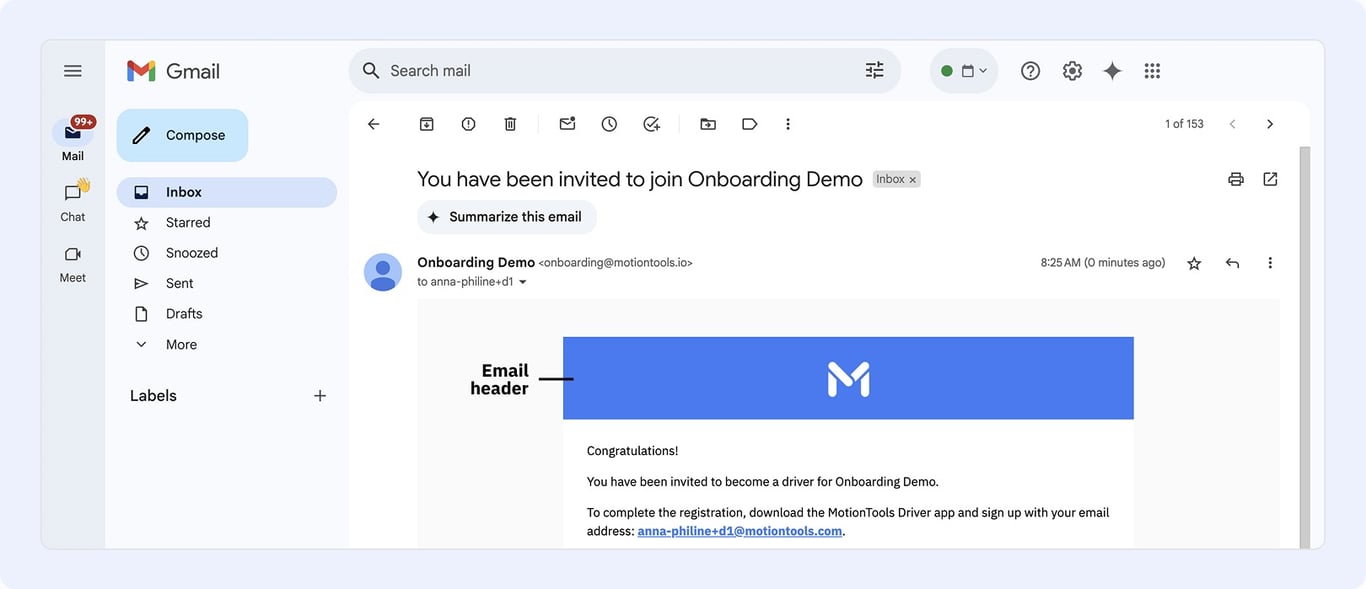Add this email to Tasks

tap(651, 124)
